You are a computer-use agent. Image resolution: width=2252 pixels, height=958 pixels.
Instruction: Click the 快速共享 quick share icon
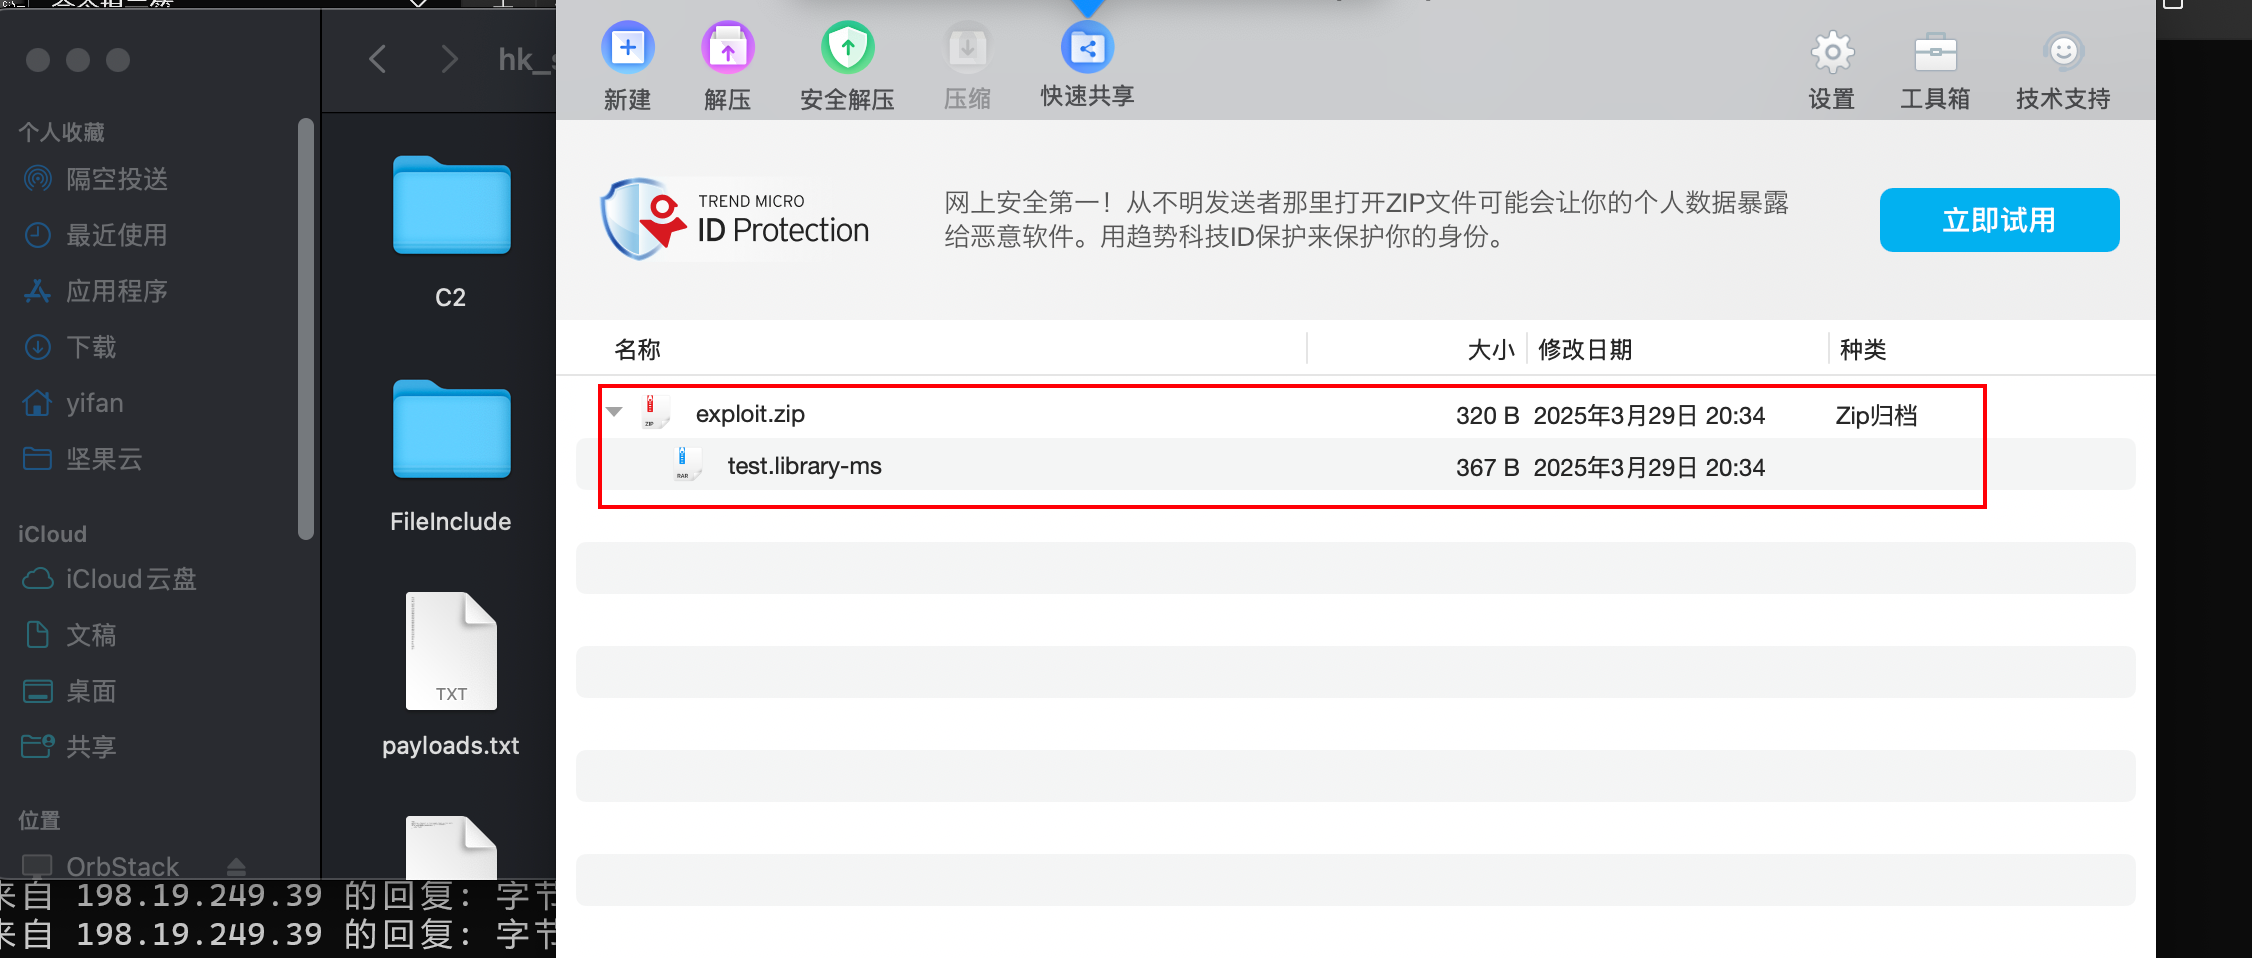pyautogui.click(x=1087, y=47)
